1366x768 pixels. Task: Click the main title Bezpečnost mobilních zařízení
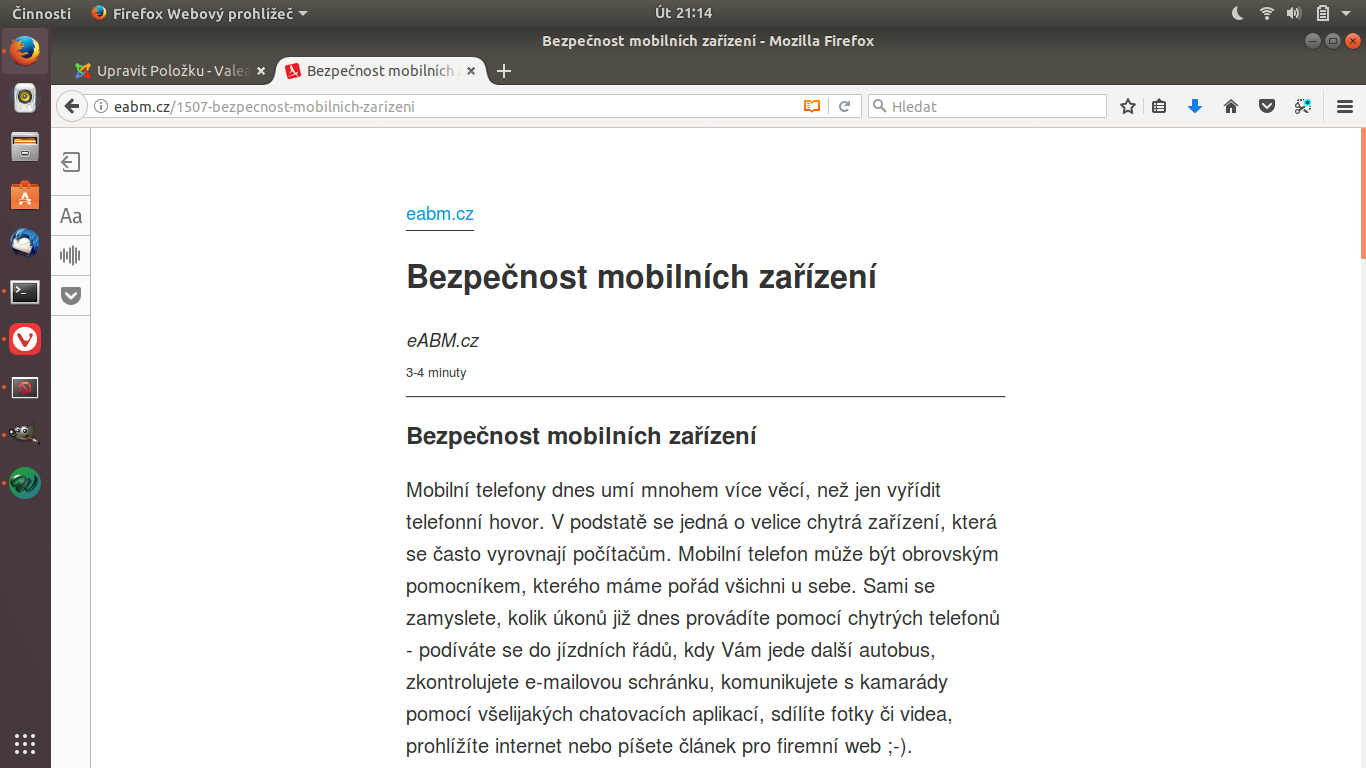[x=641, y=276]
